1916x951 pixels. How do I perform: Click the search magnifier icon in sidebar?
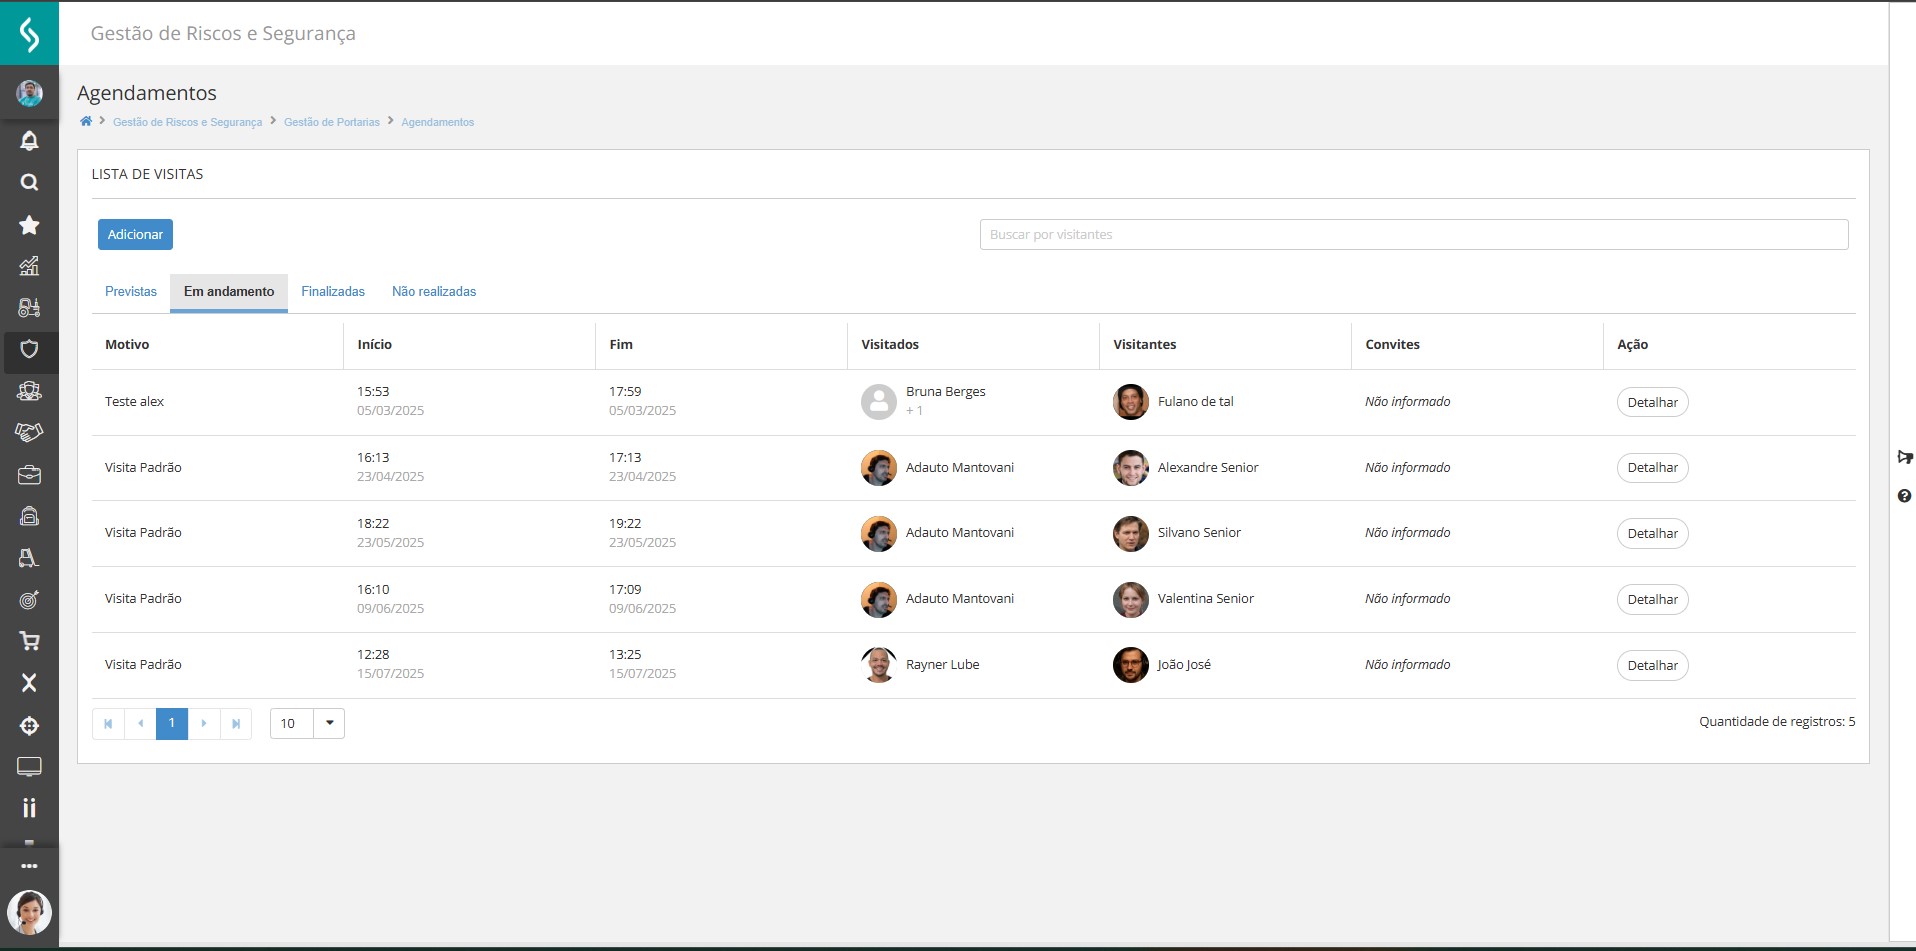[x=29, y=183]
